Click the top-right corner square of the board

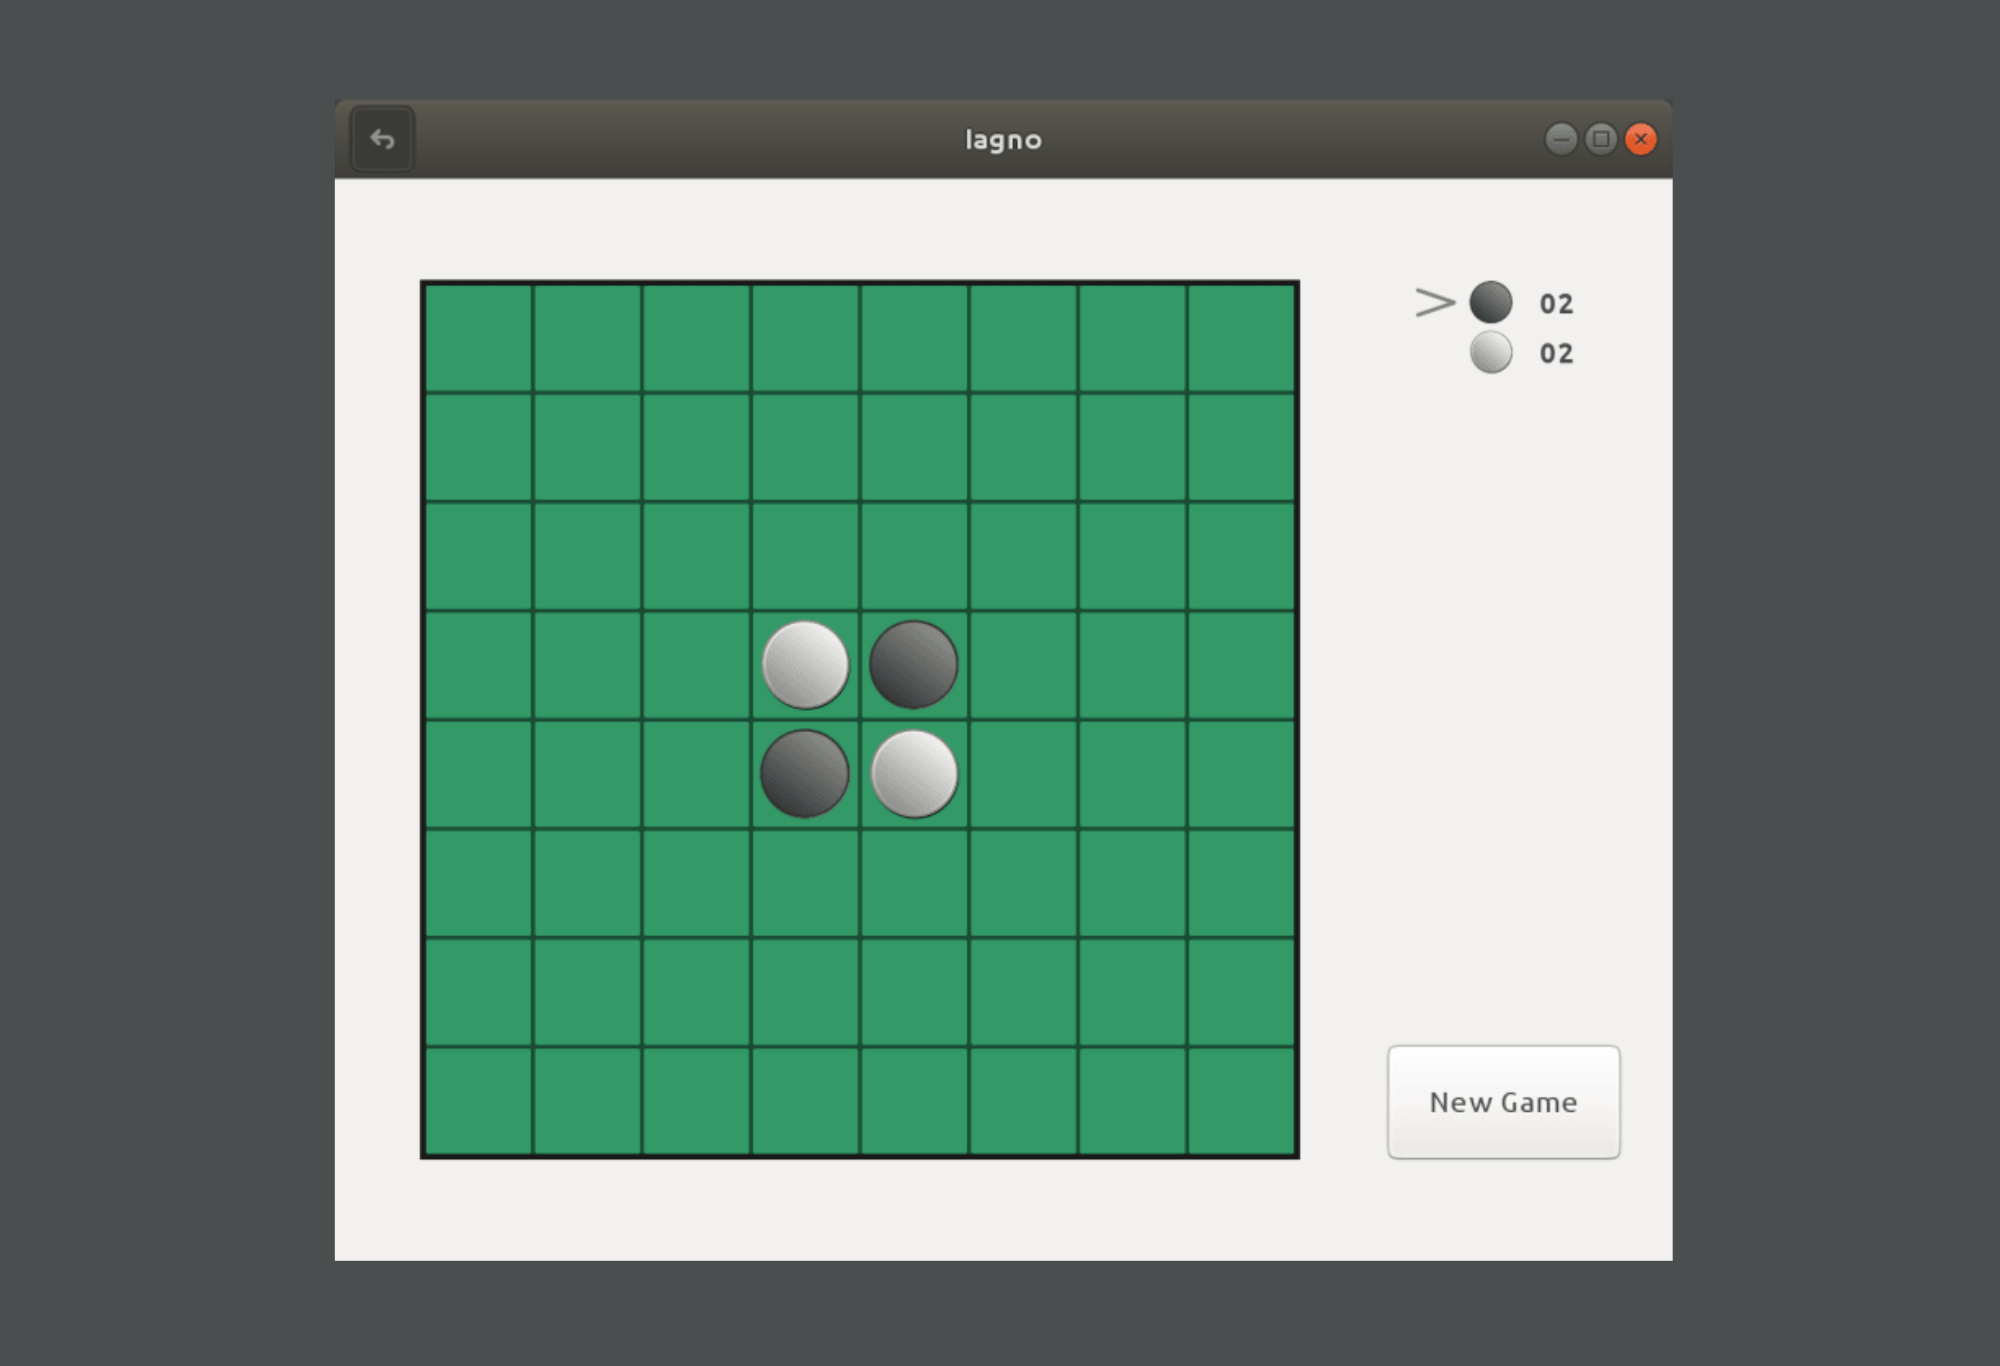pyautogui.click(x=1241, y=338)
